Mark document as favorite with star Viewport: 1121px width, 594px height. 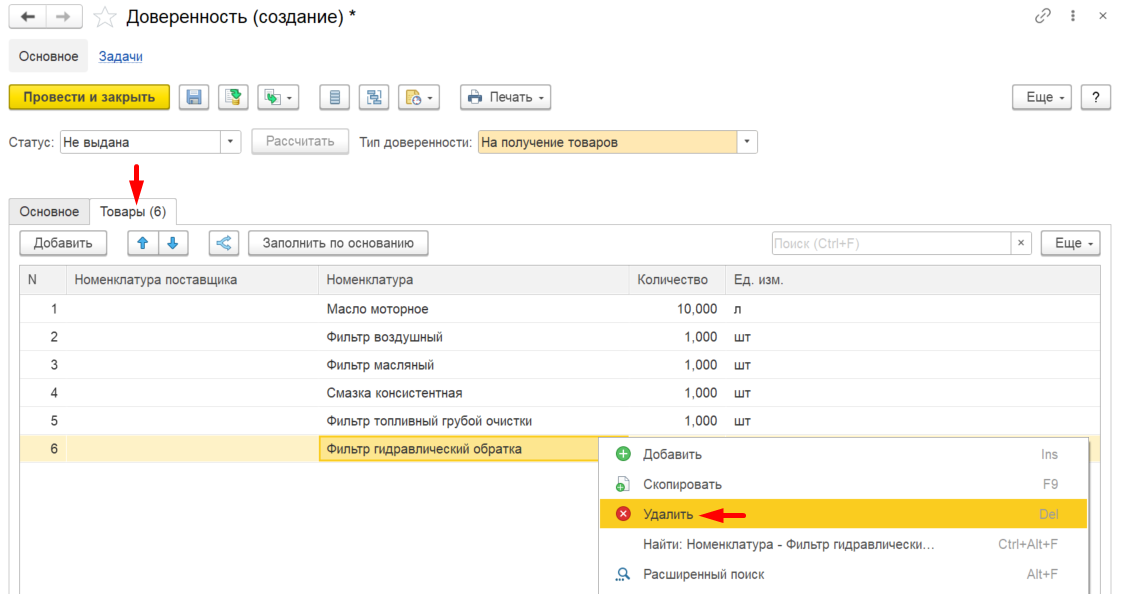point(104,16)
